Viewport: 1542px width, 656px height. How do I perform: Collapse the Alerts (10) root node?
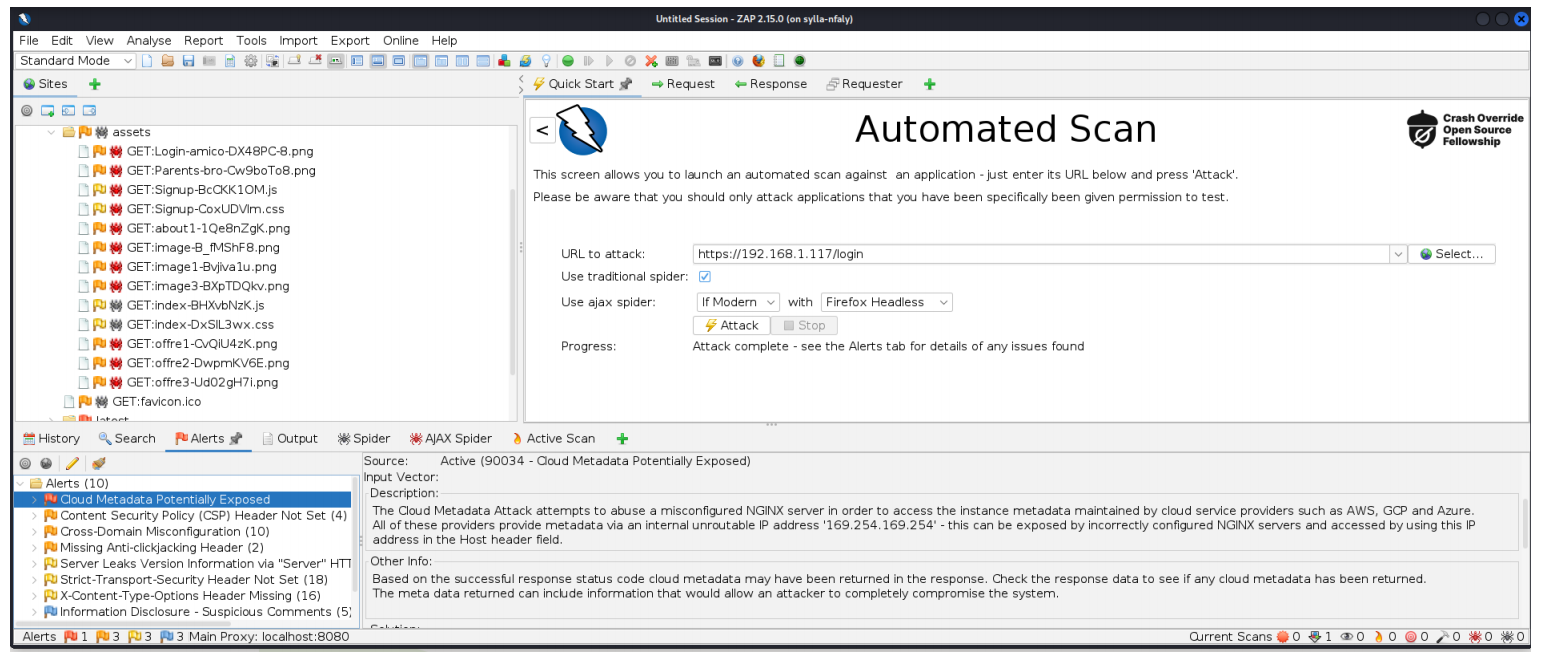point(21,483)
